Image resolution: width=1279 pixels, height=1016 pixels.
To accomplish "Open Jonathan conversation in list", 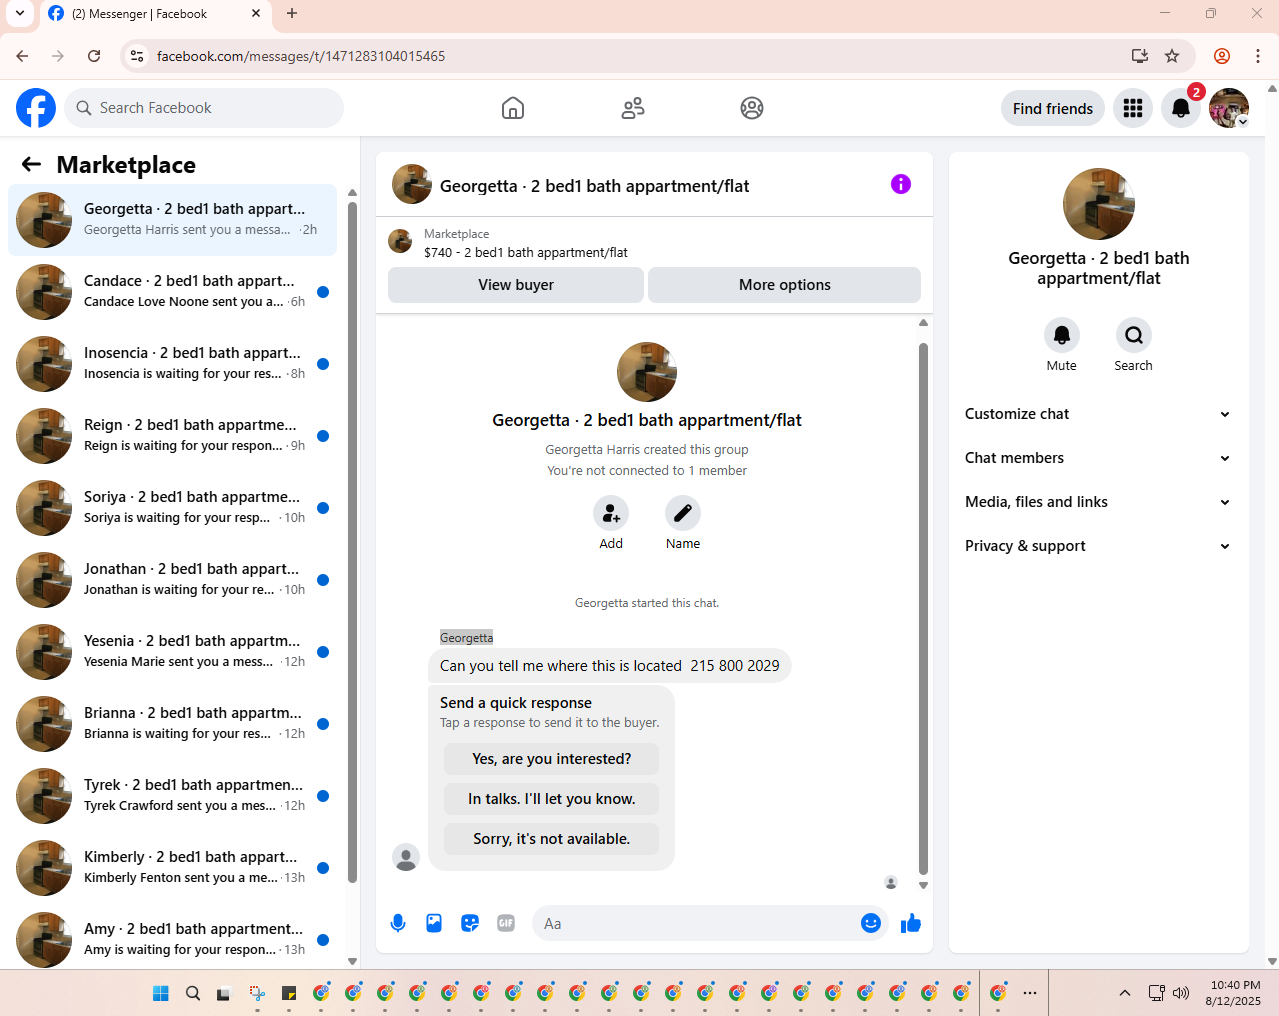I will (173, 580).
